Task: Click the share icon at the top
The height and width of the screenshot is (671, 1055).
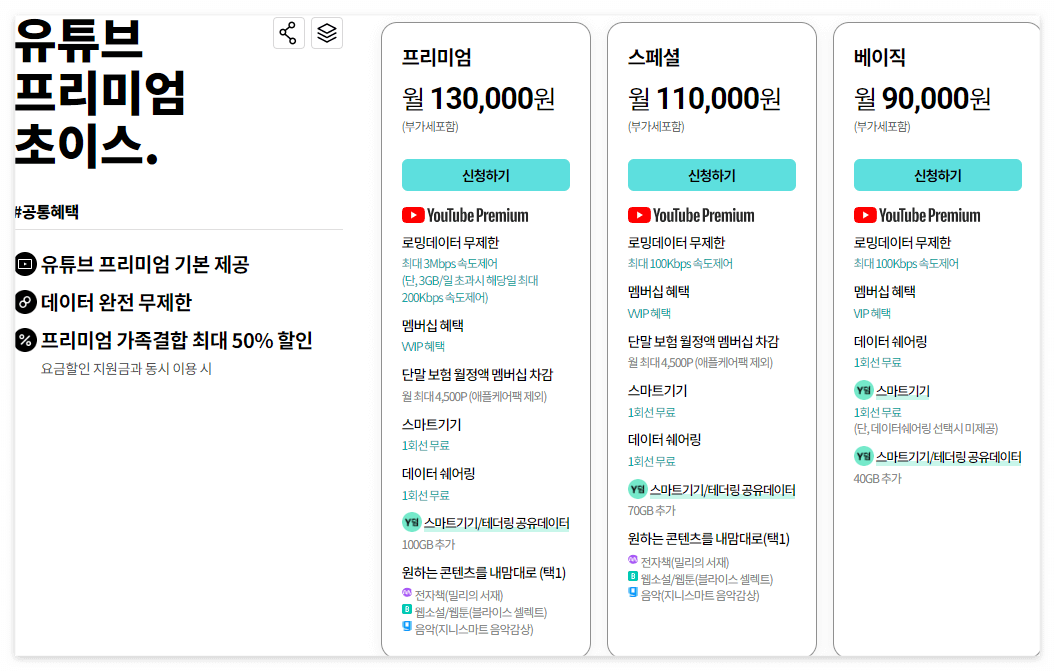Action: pos(288,32)
